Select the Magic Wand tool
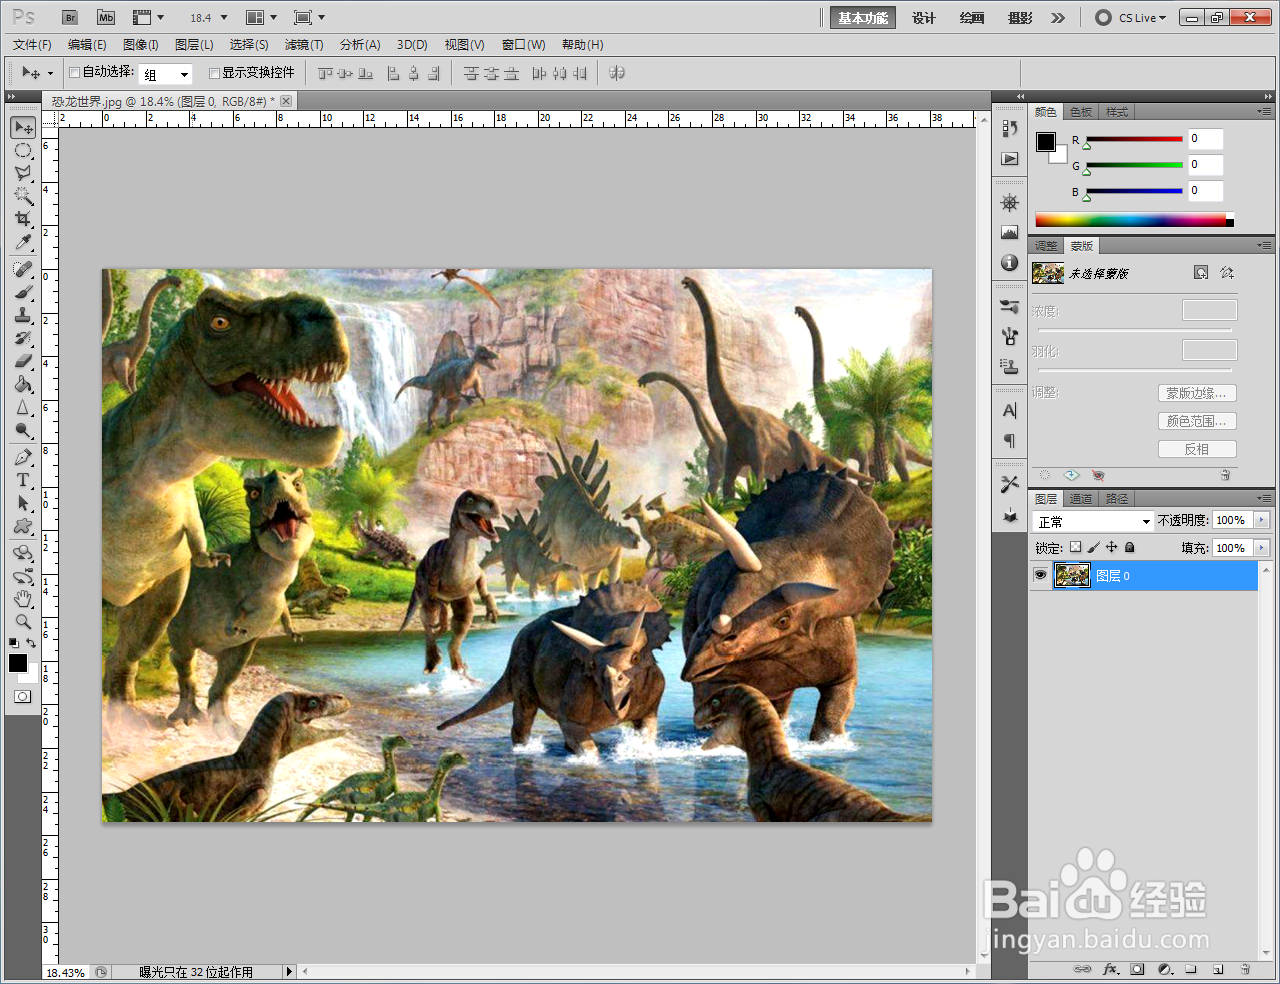The width and height of the screenshot is (1280, 984). click(x=24, y=196)
